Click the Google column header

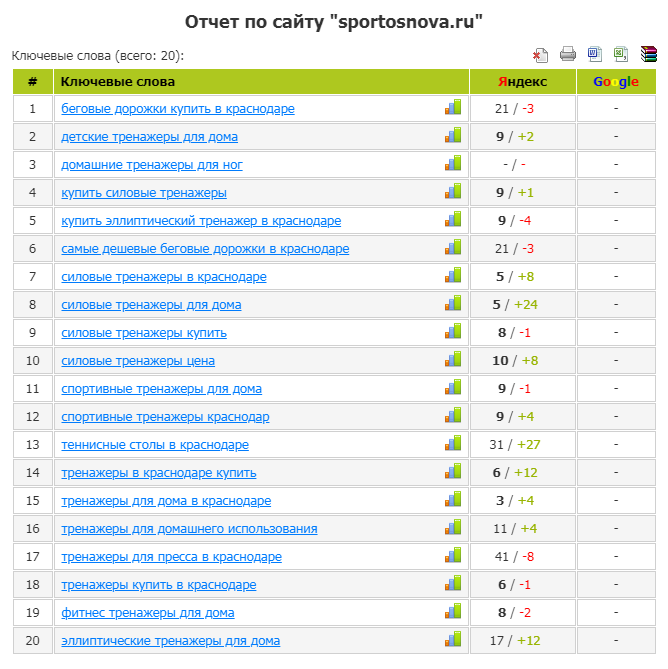point(615,82)
